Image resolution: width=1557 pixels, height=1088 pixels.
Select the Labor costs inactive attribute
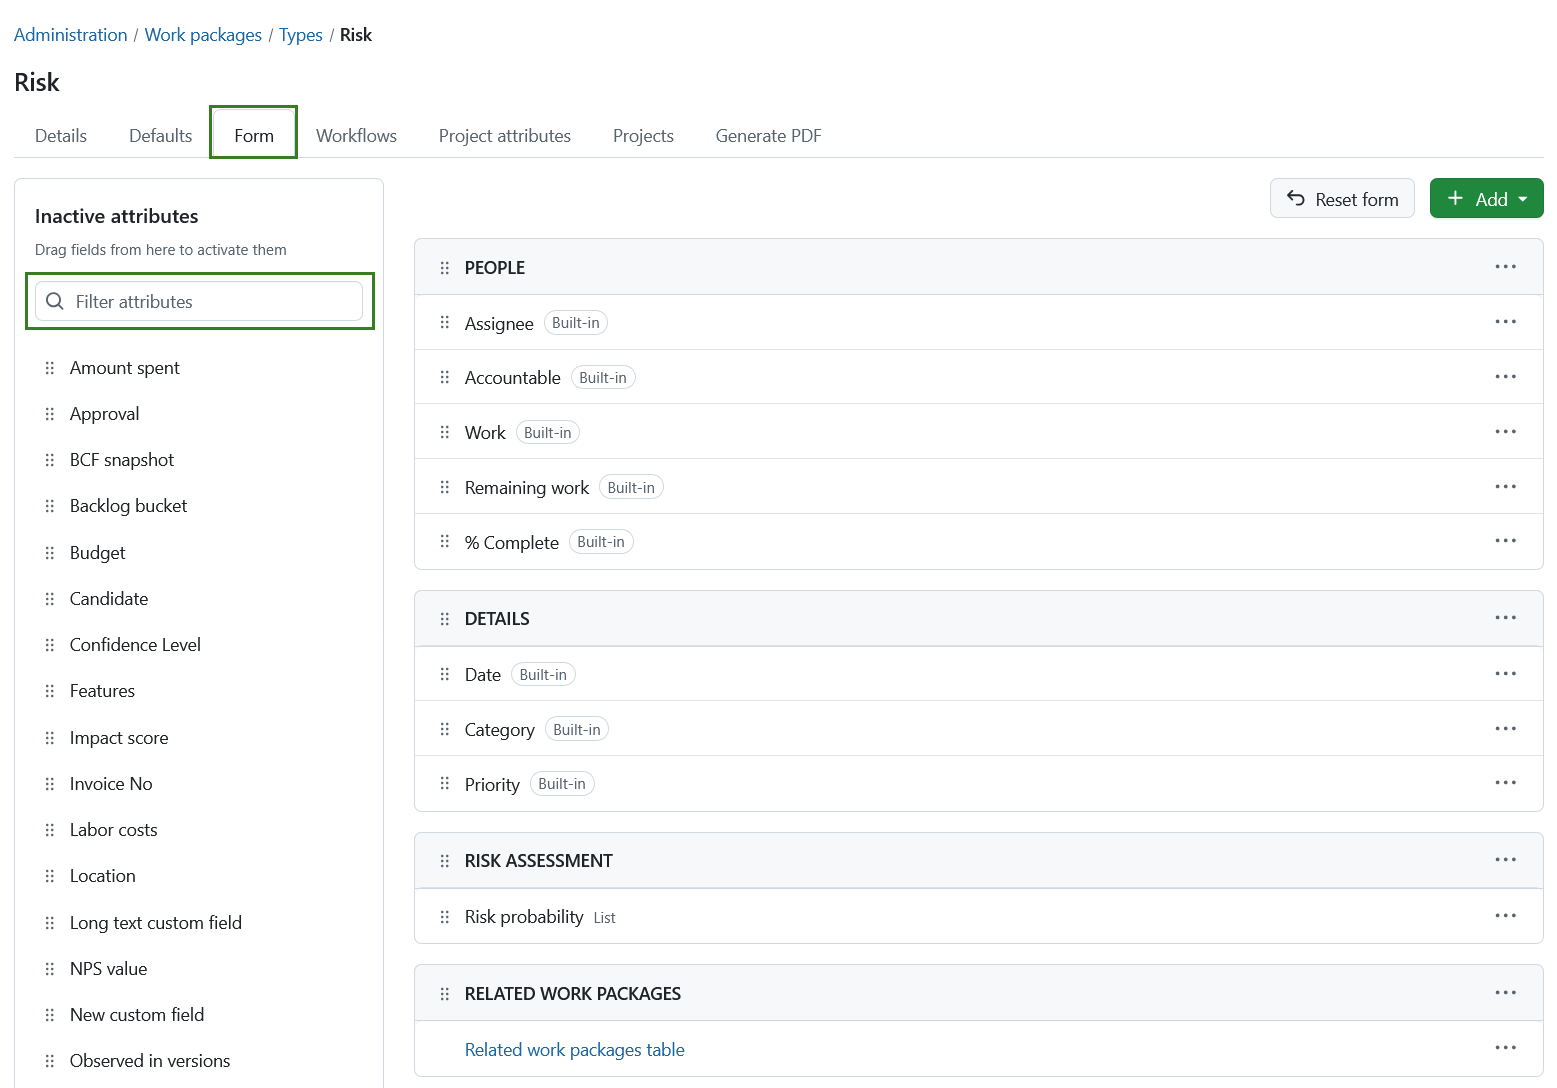pyautogui.click(x=114, y=830)
